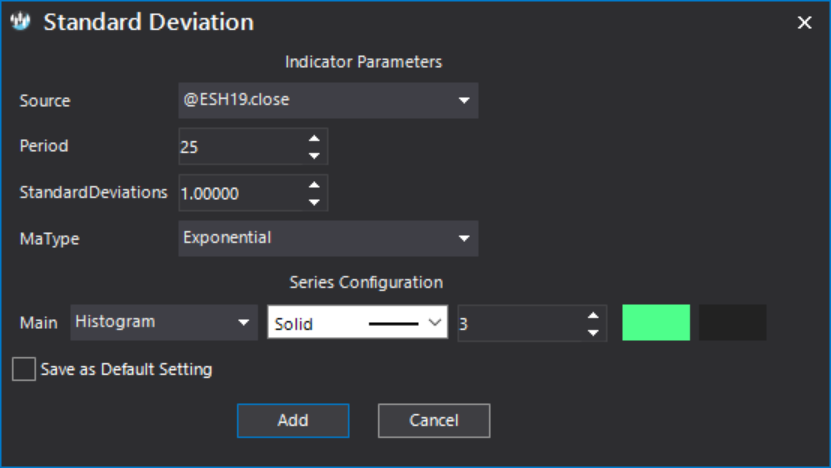Viewport: 831px width, 468px height.
Task: Click the Cancel button
Action: pos(434,421)
